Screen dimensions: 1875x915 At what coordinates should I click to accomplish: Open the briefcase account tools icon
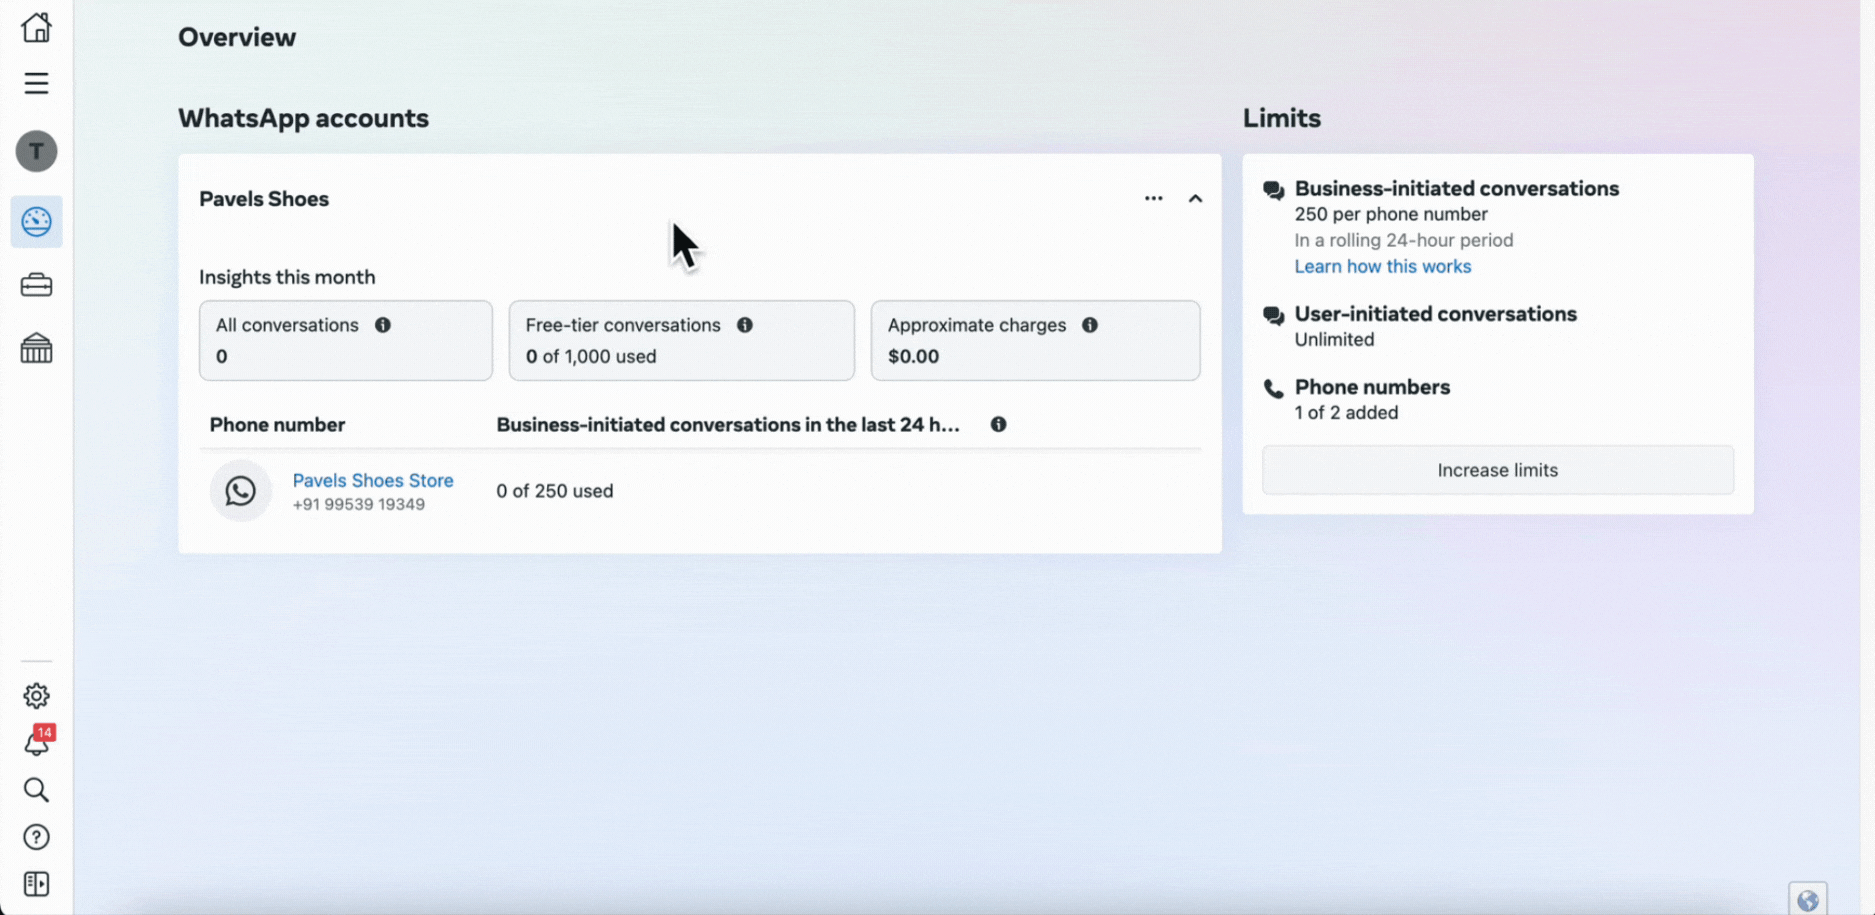pos(36,285)
